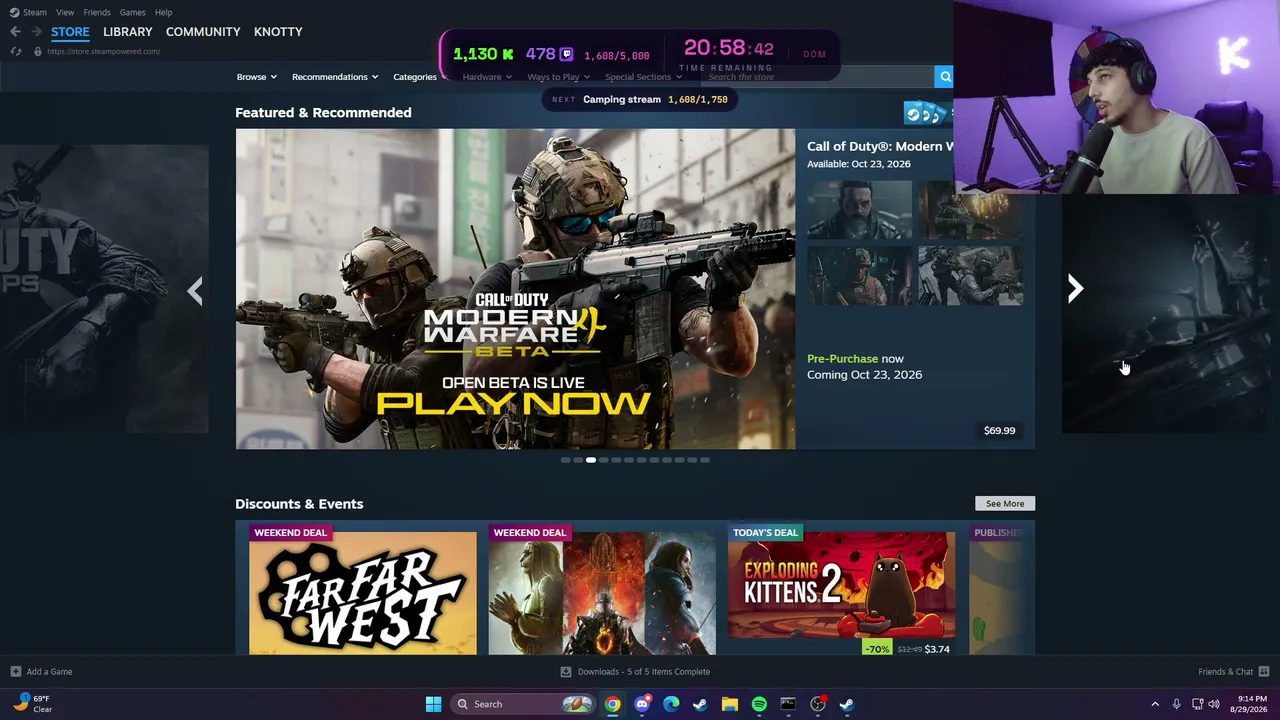
Task: Open Spotify from the taskbar
Action: [x=759, y=704]
